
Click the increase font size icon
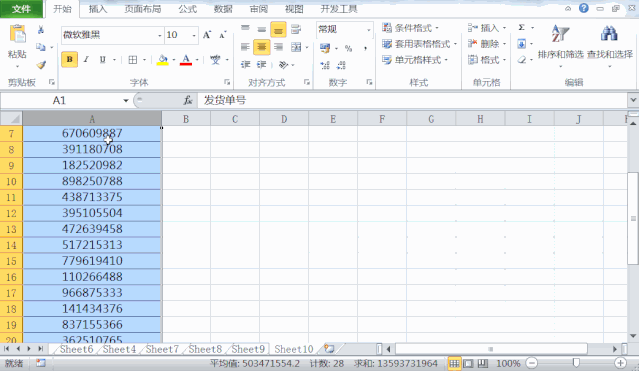tap(207, 35)
